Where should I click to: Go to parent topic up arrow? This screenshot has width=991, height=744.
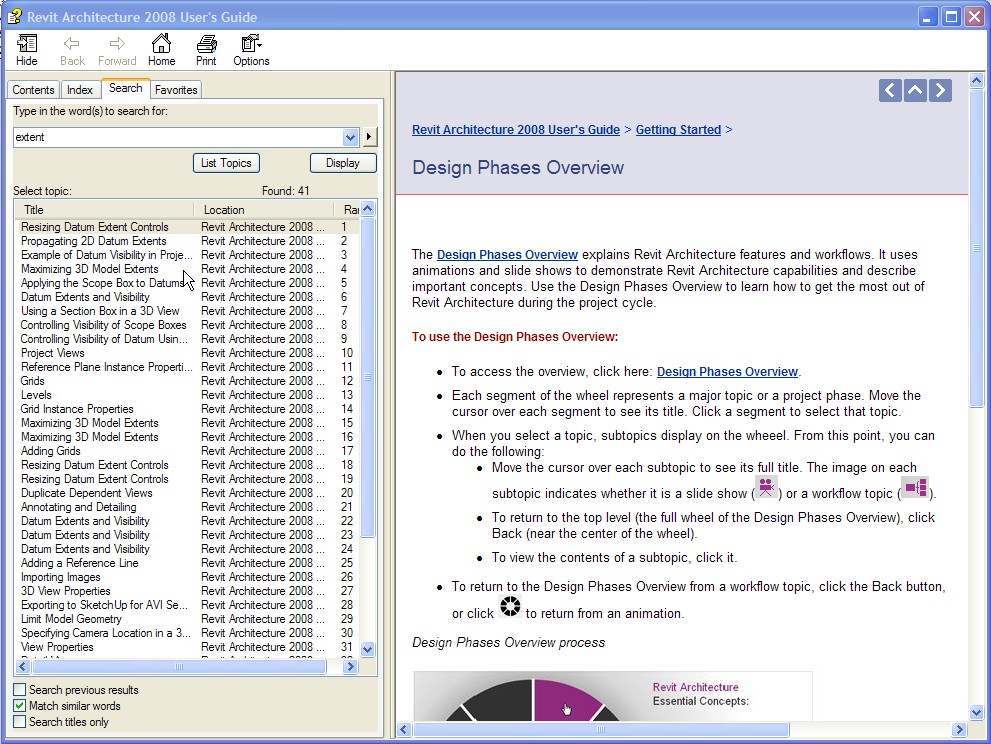(x=915, y=91)
